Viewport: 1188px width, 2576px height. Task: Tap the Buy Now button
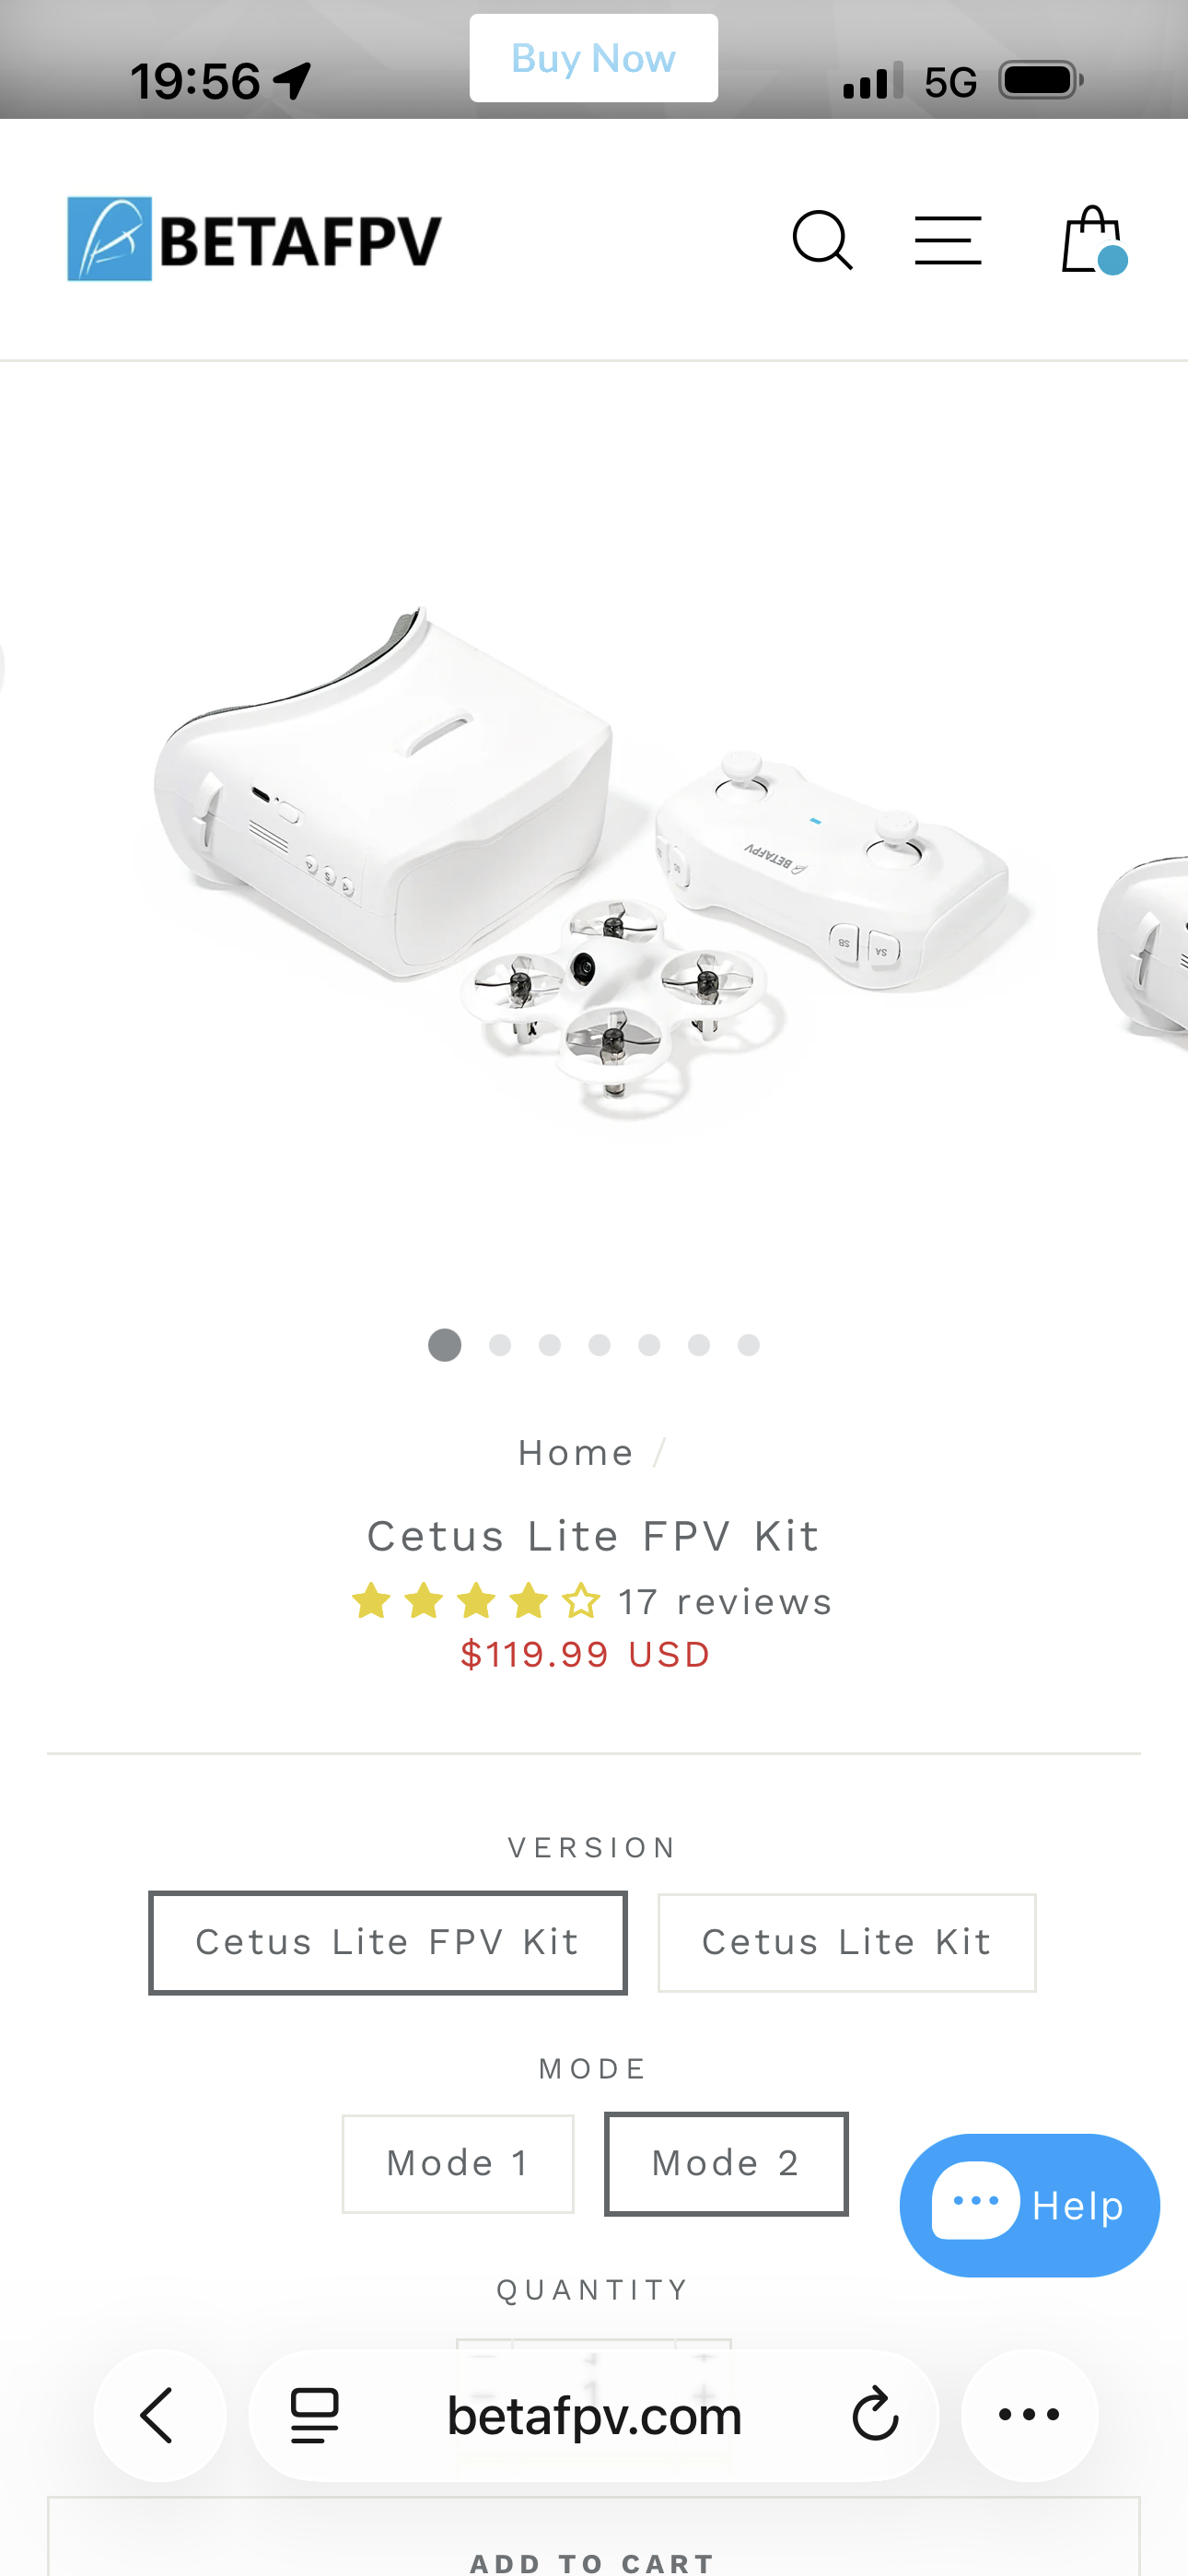click(594, 58)
